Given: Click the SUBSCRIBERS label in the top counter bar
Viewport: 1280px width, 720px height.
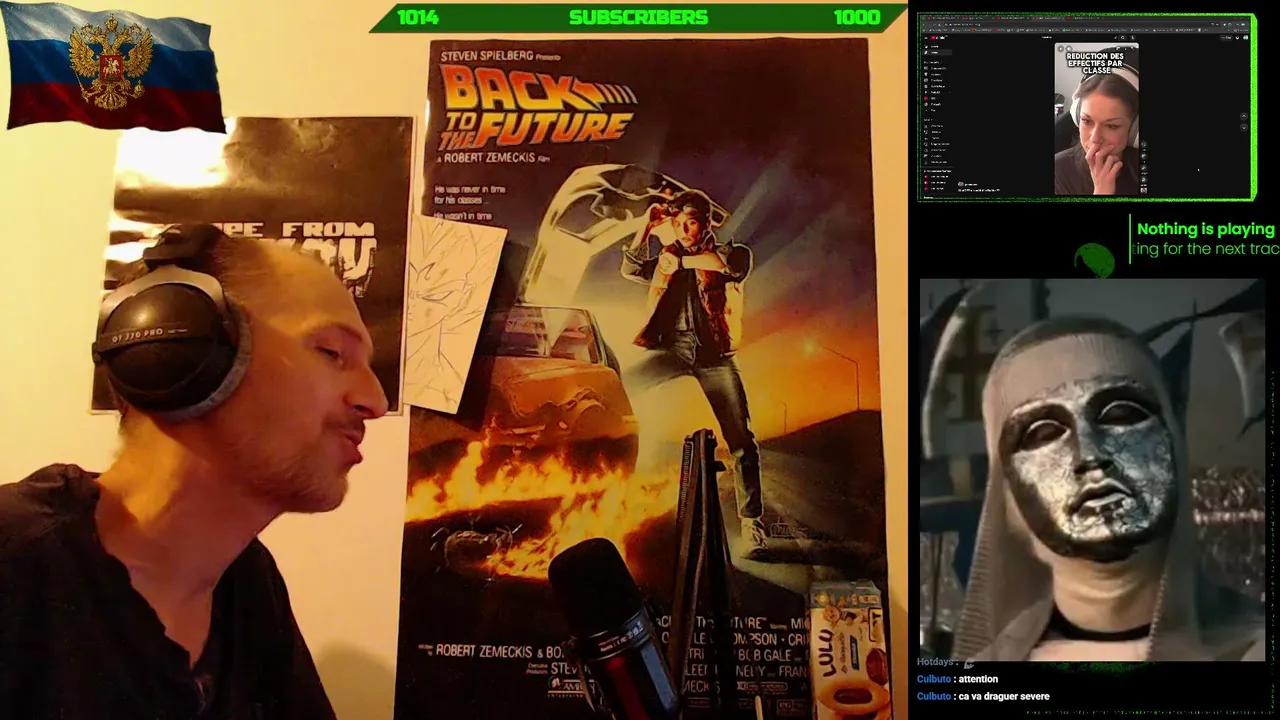Looking at the screenshot, I should pyautogui.click(x=638, y=17).
